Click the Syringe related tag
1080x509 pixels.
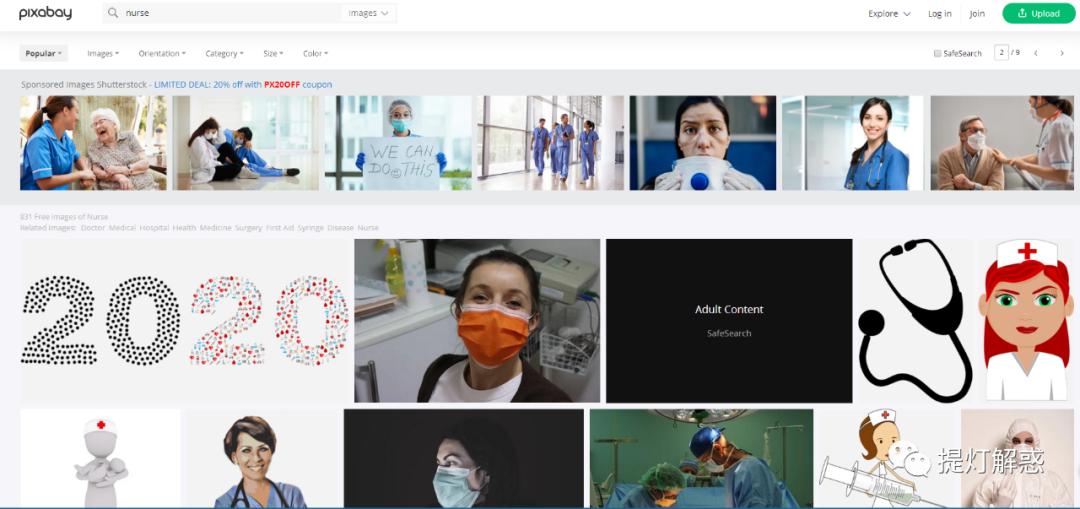tap(311, 228)
